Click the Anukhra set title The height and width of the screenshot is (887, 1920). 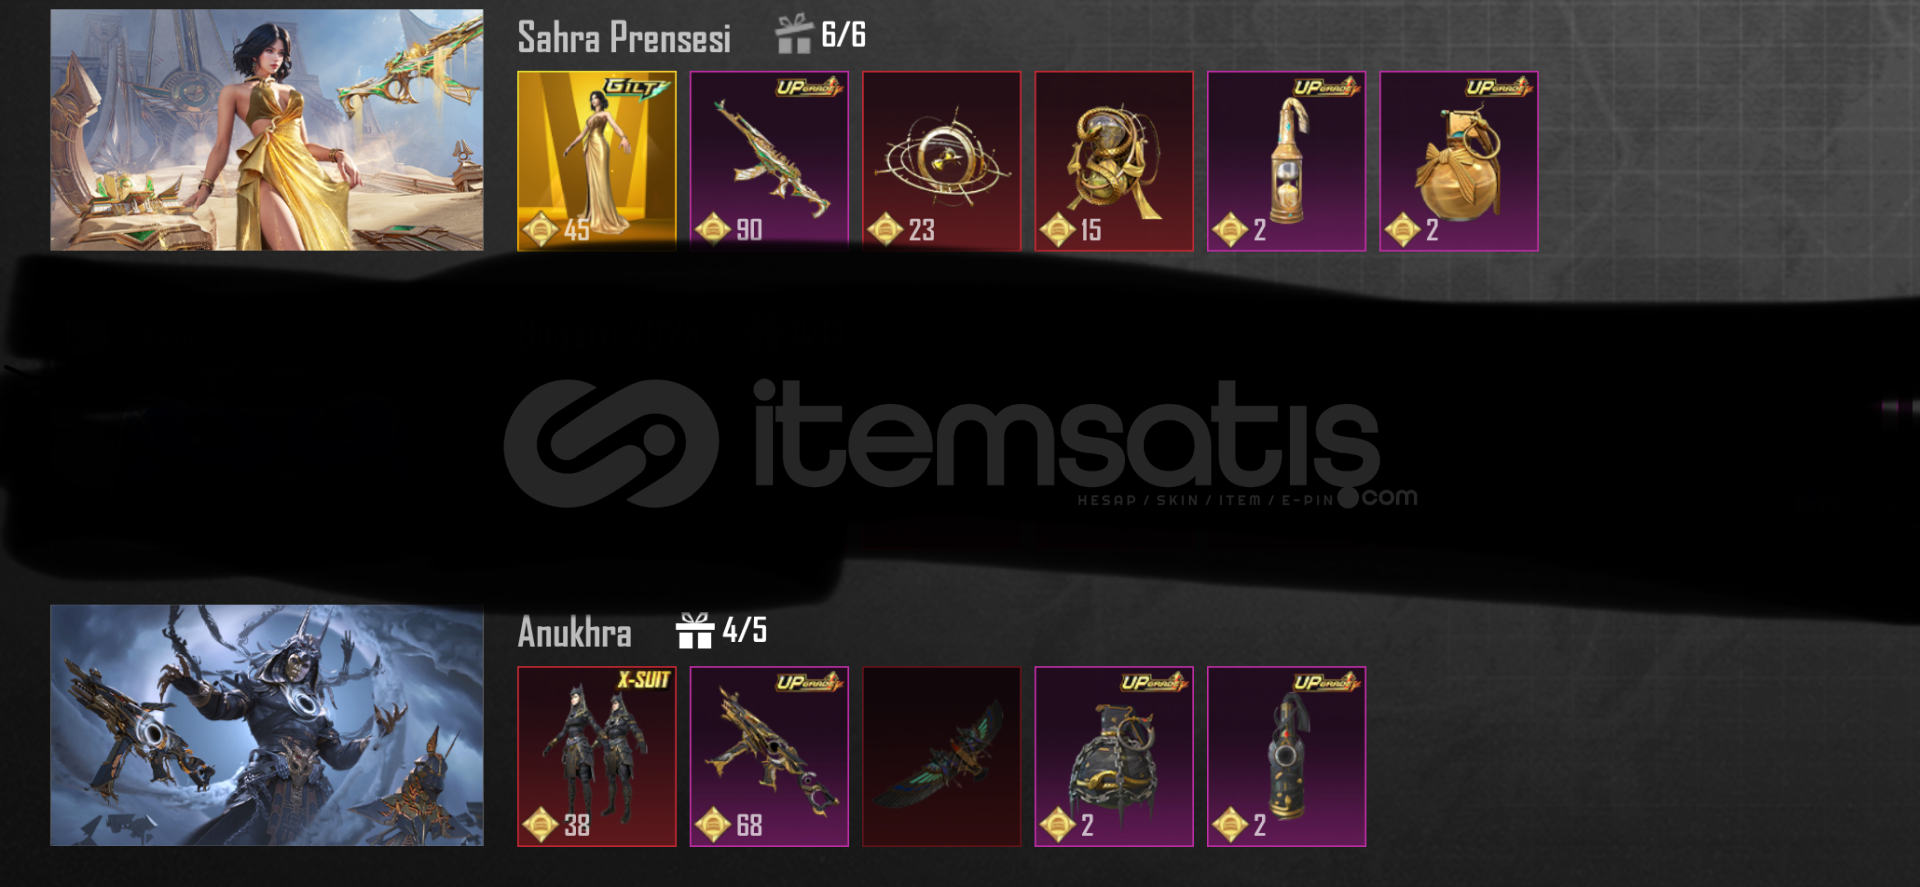pos(575,632)
